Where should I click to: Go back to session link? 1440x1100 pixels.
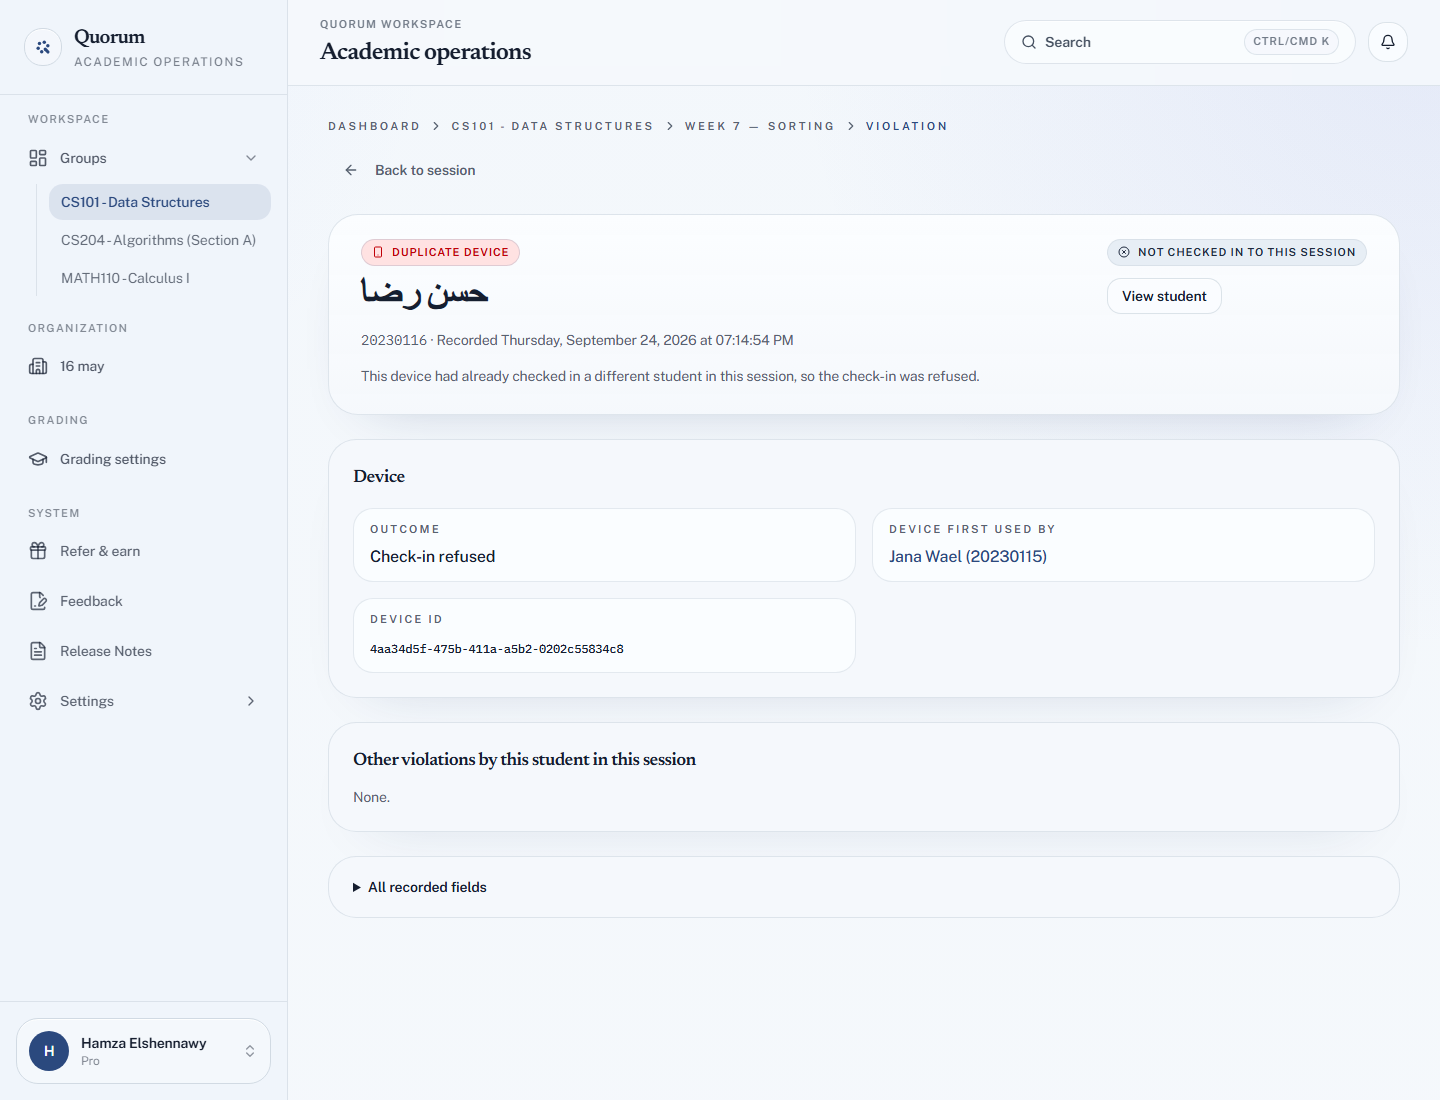pos(410,170)
